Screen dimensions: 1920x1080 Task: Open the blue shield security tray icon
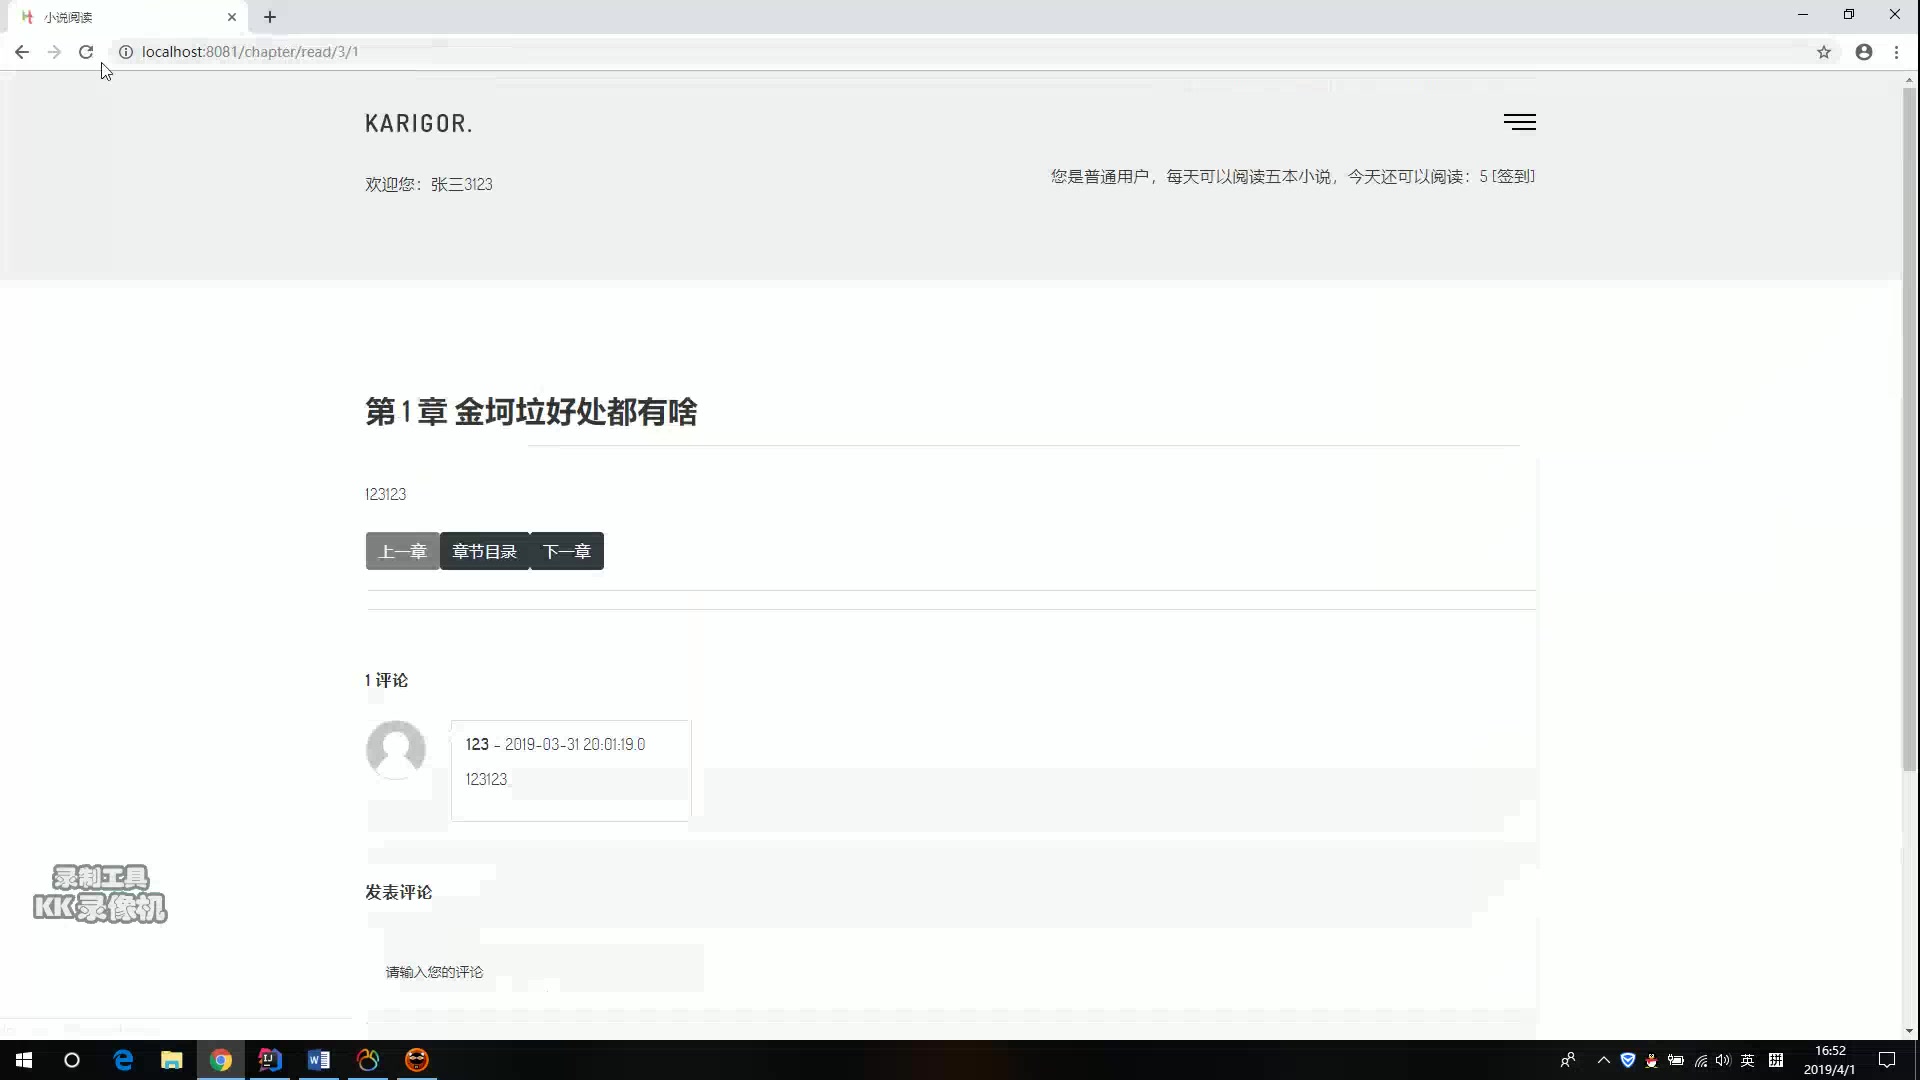pyautogui.click(x=1628, y=1060)
